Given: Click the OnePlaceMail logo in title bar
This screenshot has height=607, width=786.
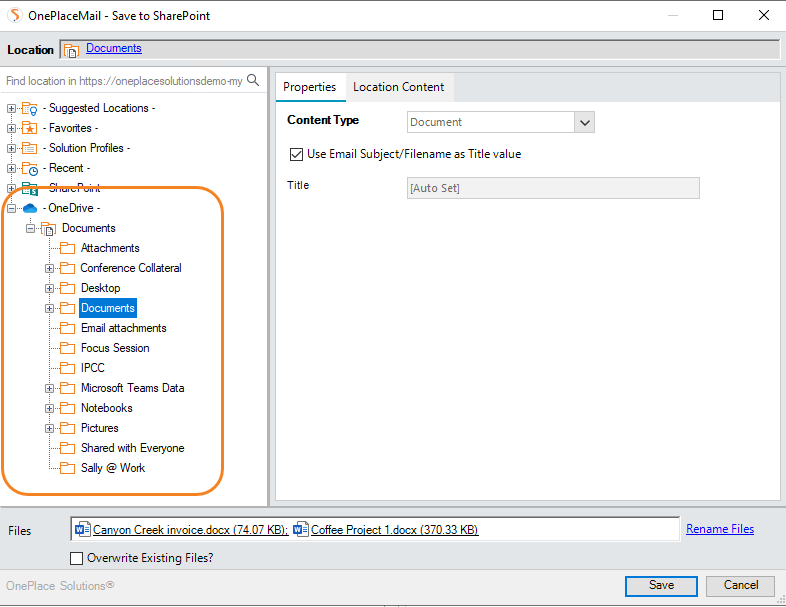Looking at the screenshot, I should [x=16, y=16].
